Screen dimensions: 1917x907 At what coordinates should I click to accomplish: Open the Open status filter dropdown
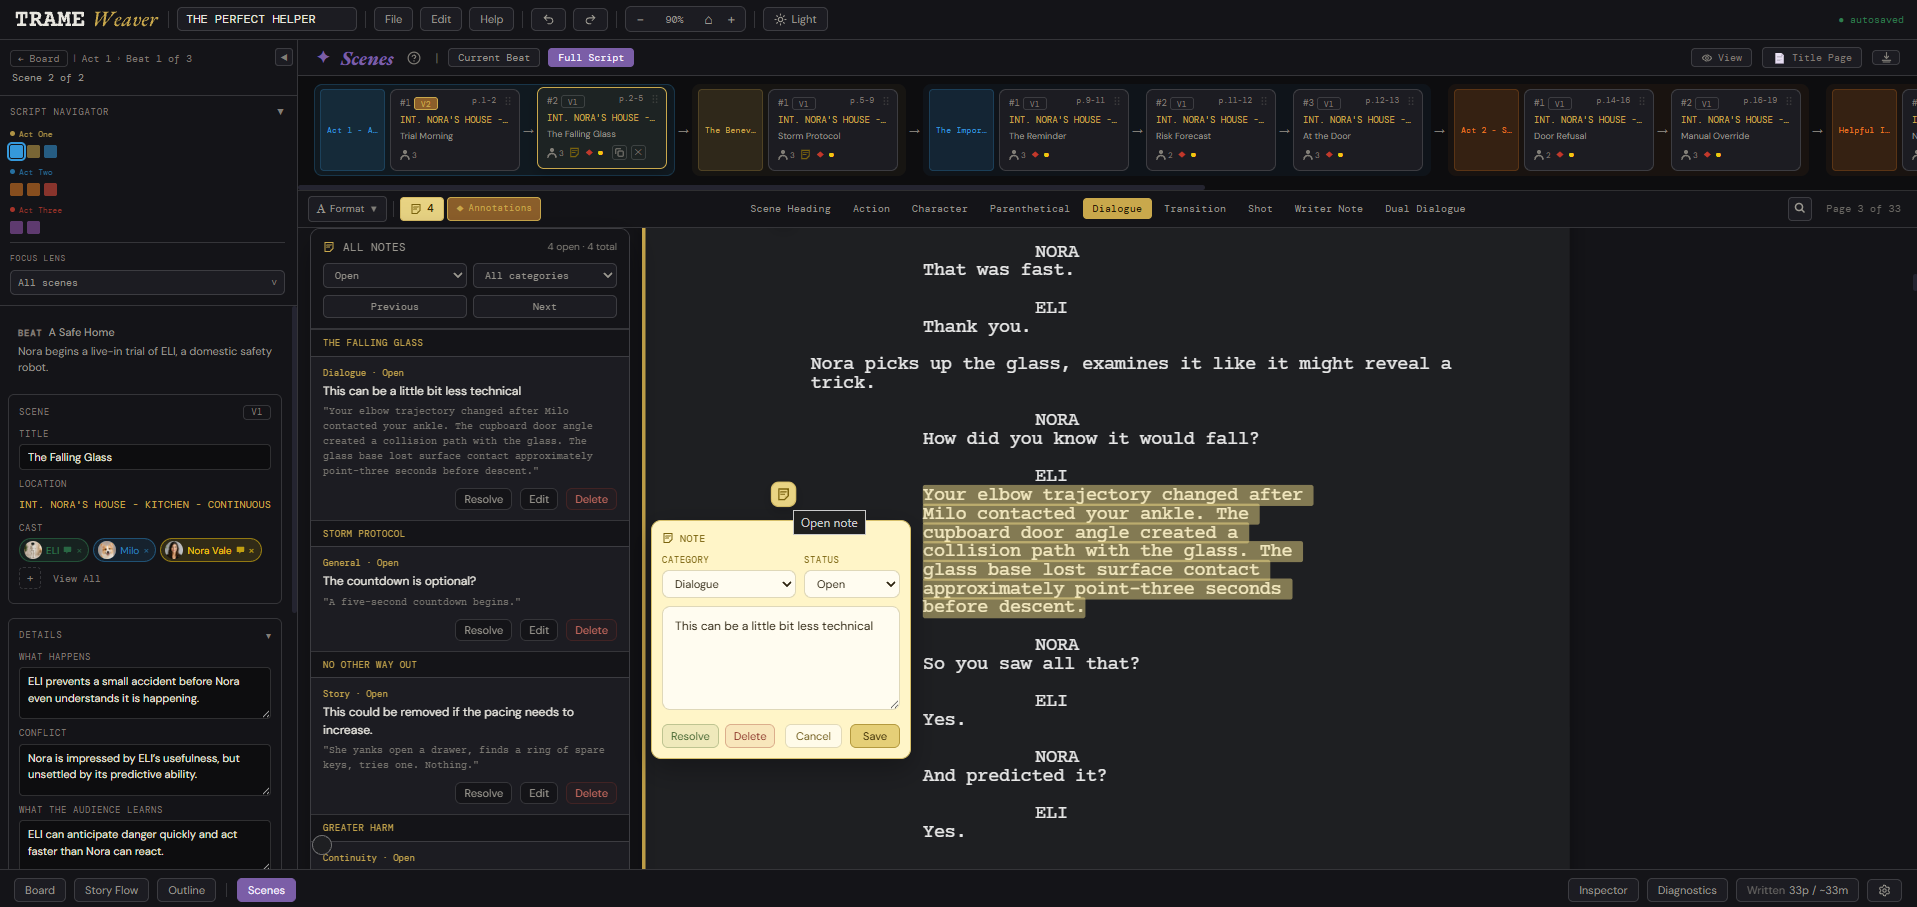(395, 275)
